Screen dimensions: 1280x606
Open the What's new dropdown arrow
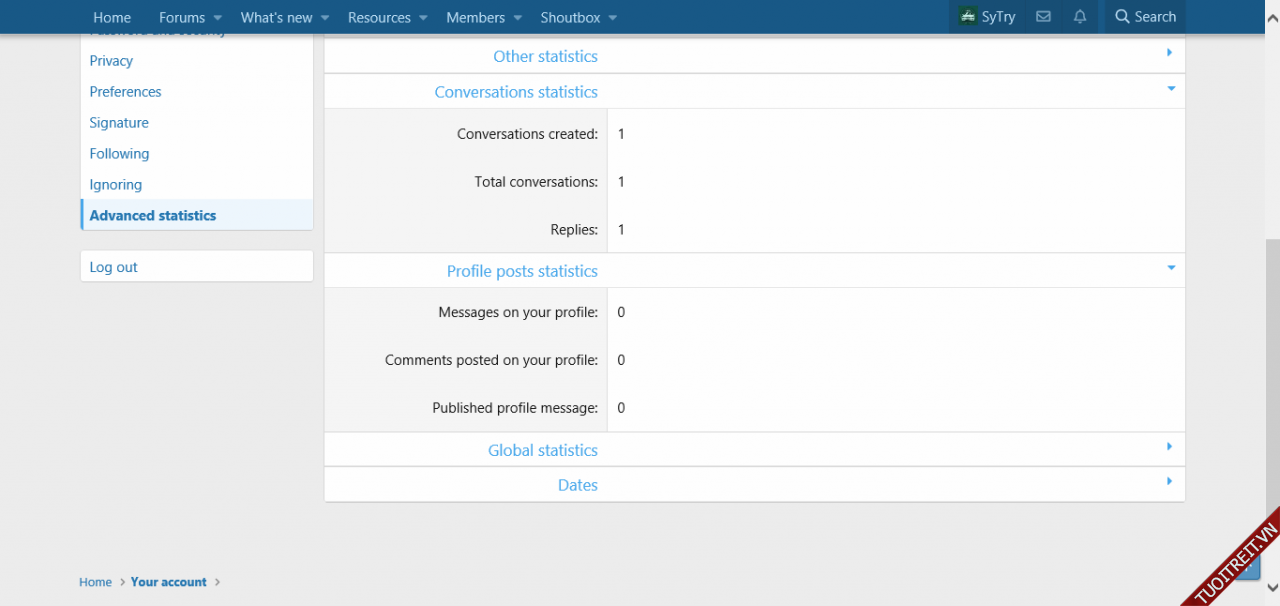(325, 18)
